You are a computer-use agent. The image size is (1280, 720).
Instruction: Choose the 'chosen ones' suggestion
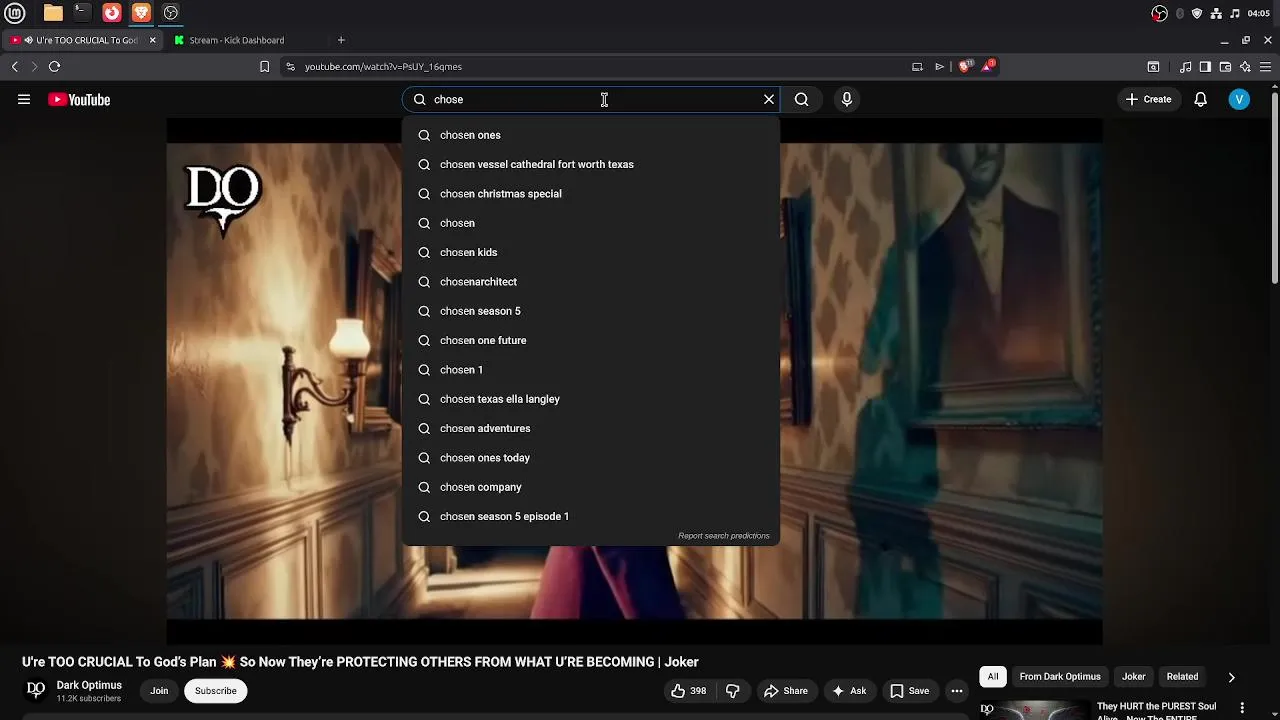click(591, 135)
